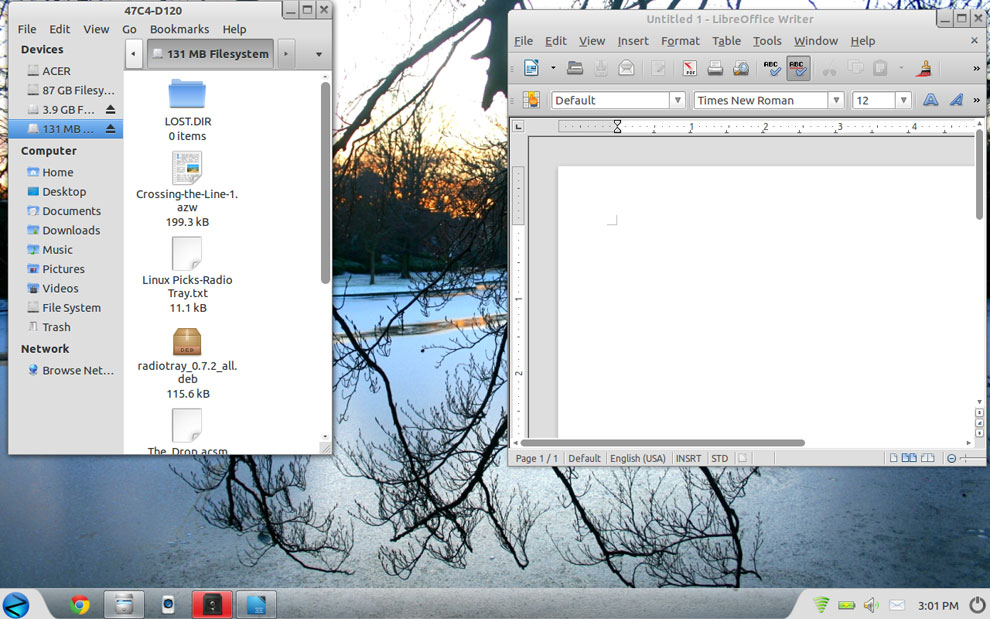Open paragraph style Default dropdown arrow
Screen dimensions: 990x619
677,100
